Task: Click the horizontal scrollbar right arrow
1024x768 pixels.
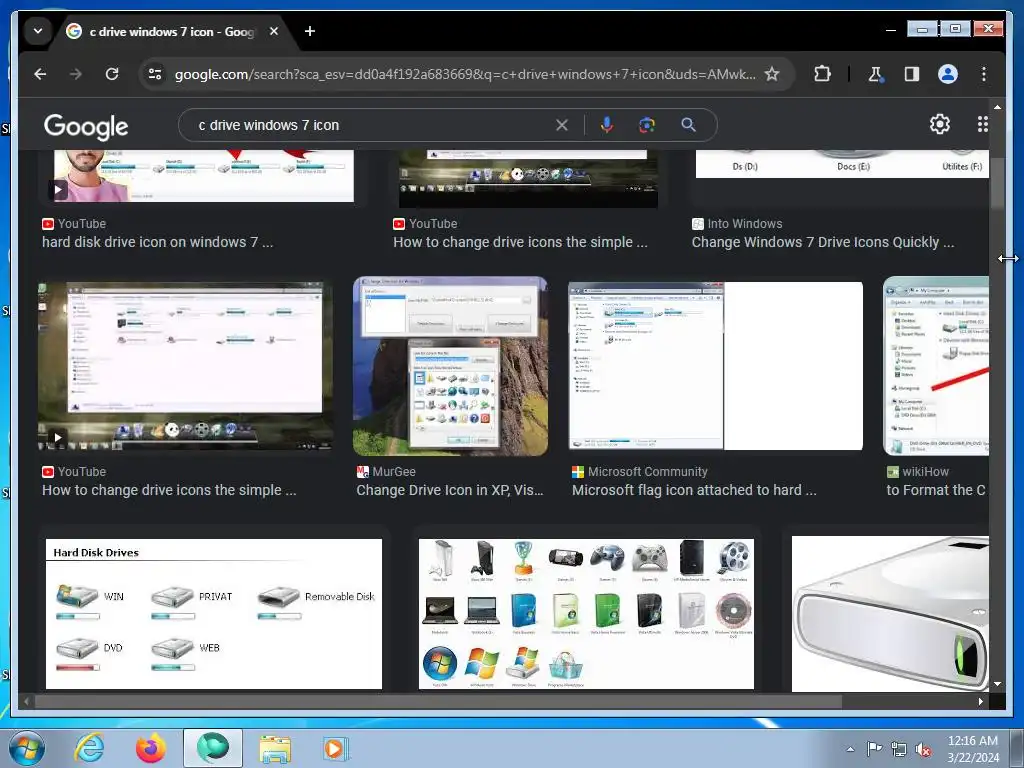Action: click(x=981, y=701)
